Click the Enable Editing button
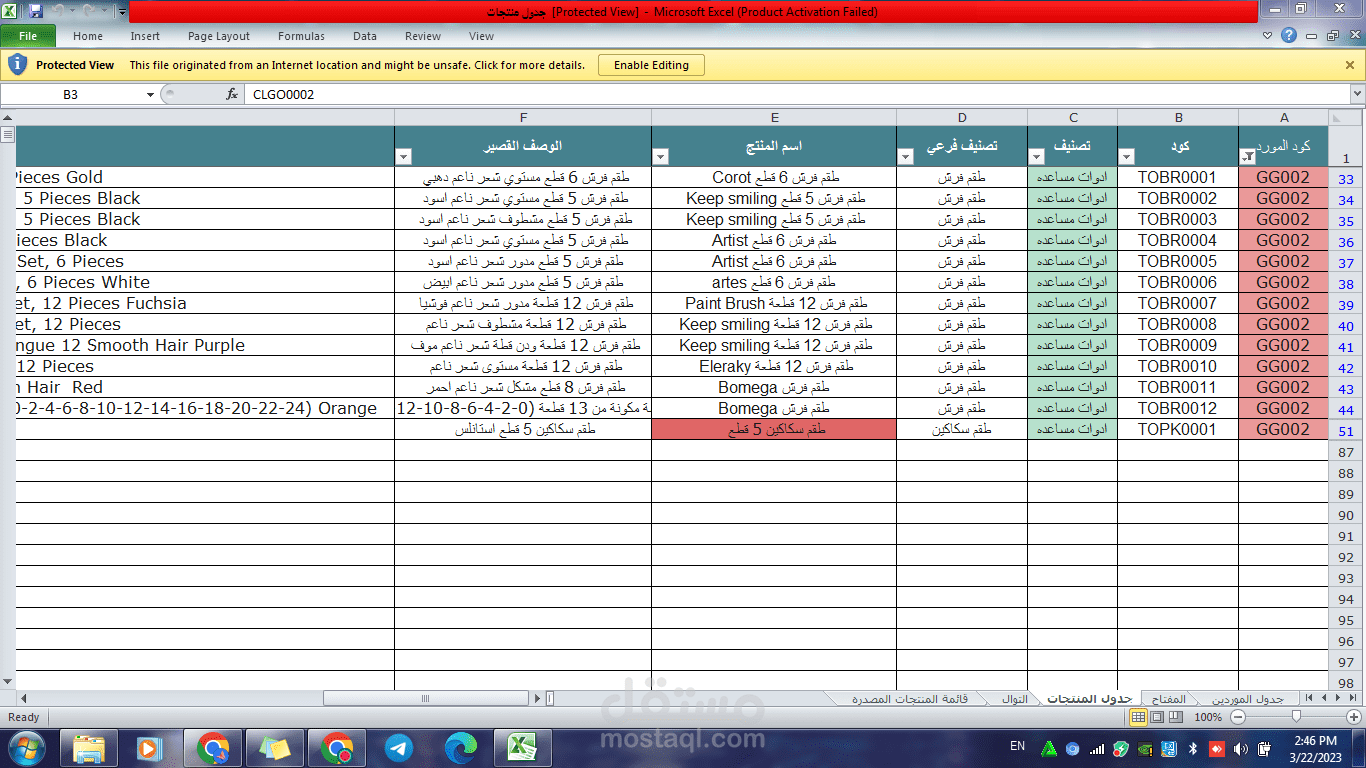1366x768 pixels. point(651,65)
